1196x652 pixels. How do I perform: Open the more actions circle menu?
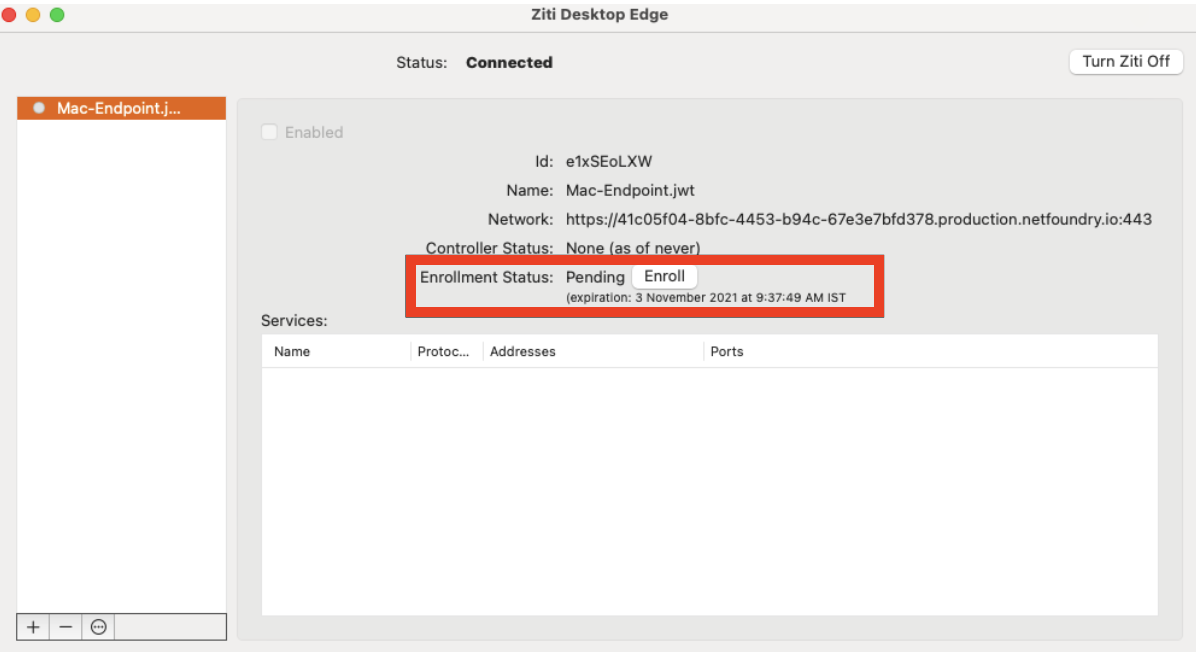pos(98,626)
